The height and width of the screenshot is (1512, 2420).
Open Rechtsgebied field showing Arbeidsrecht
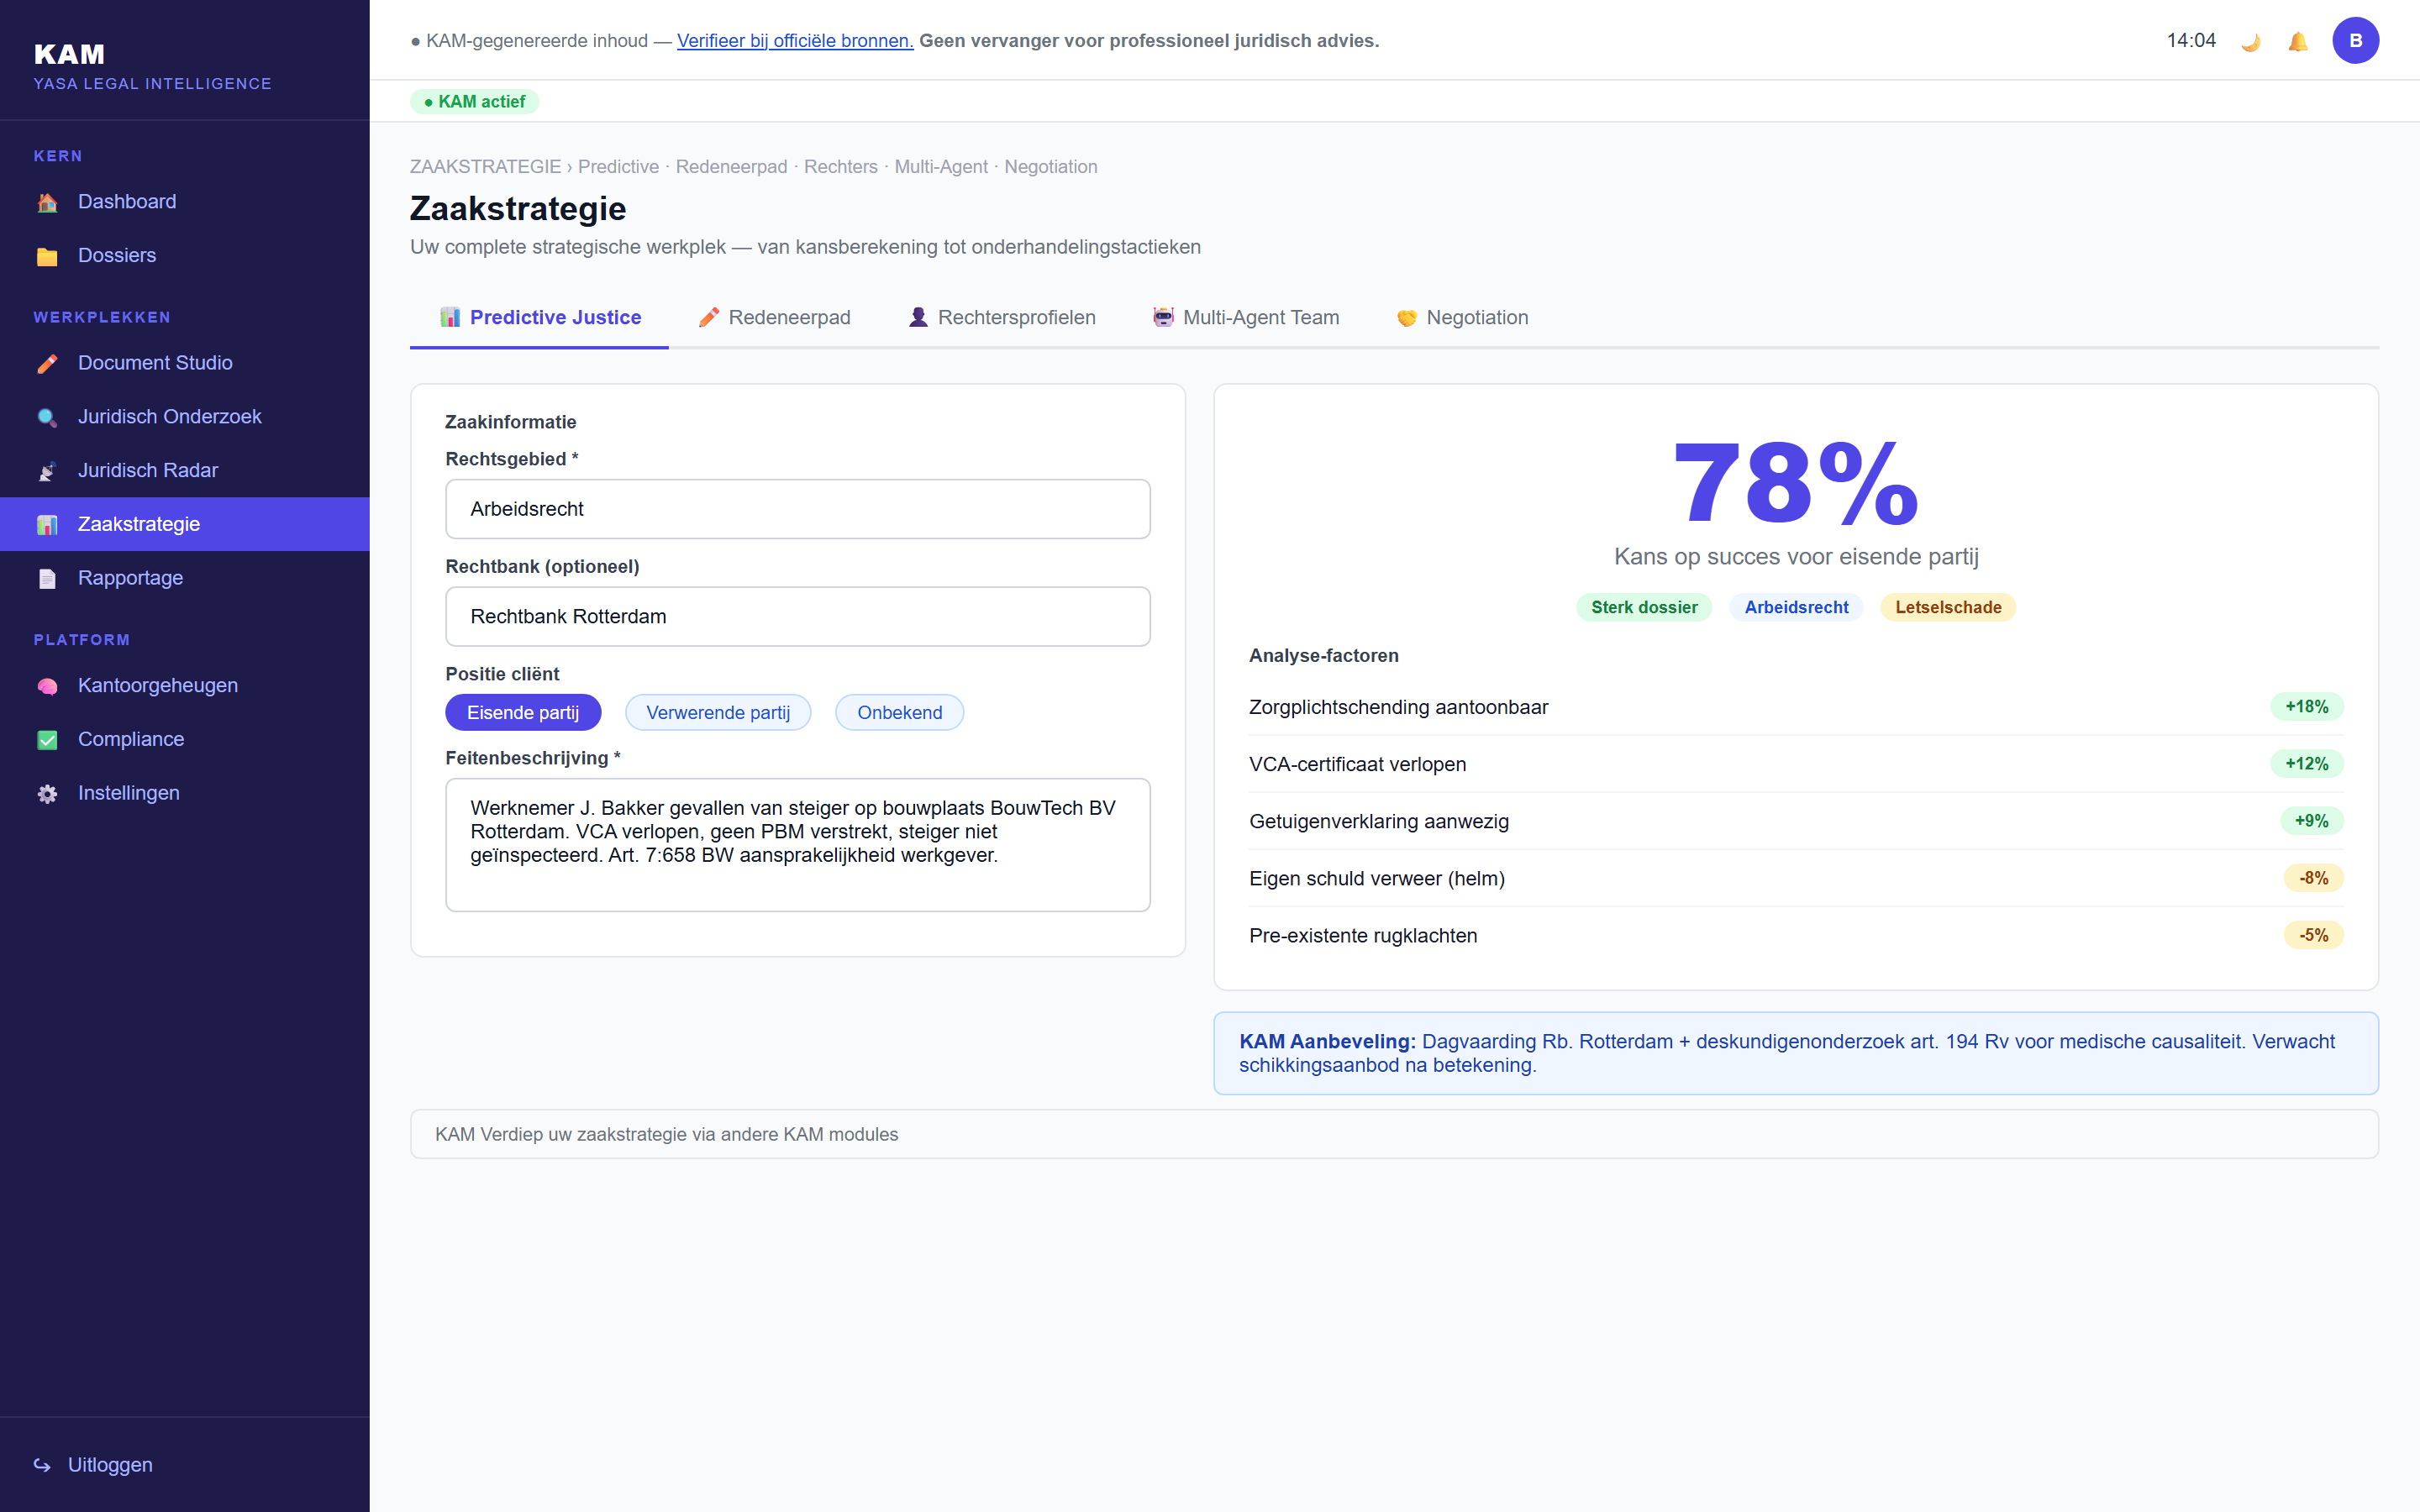[797, 509]
